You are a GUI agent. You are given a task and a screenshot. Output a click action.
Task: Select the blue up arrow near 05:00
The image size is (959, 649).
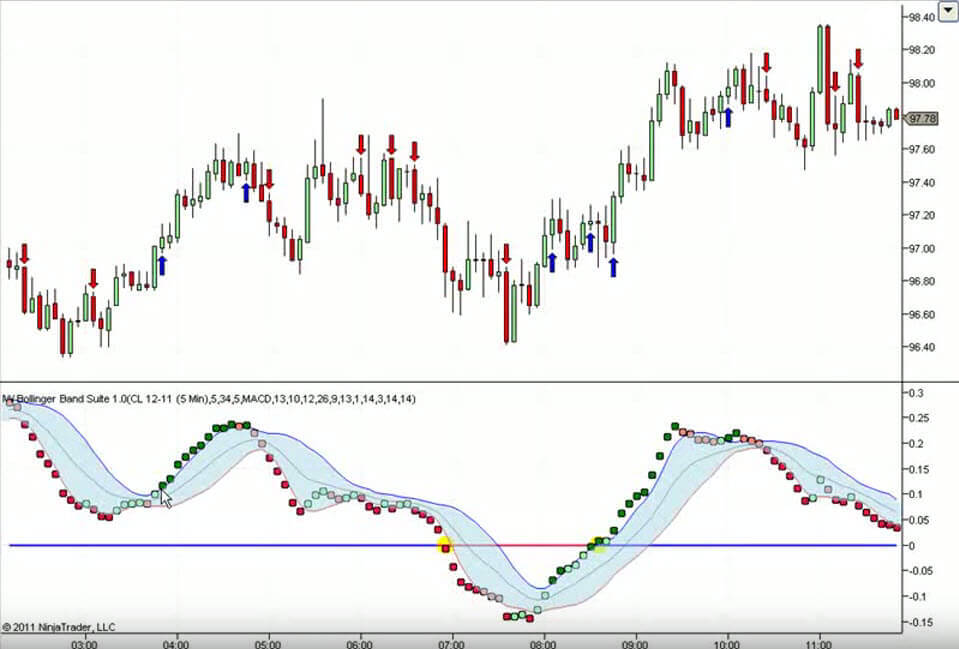[x=246, y=192]
